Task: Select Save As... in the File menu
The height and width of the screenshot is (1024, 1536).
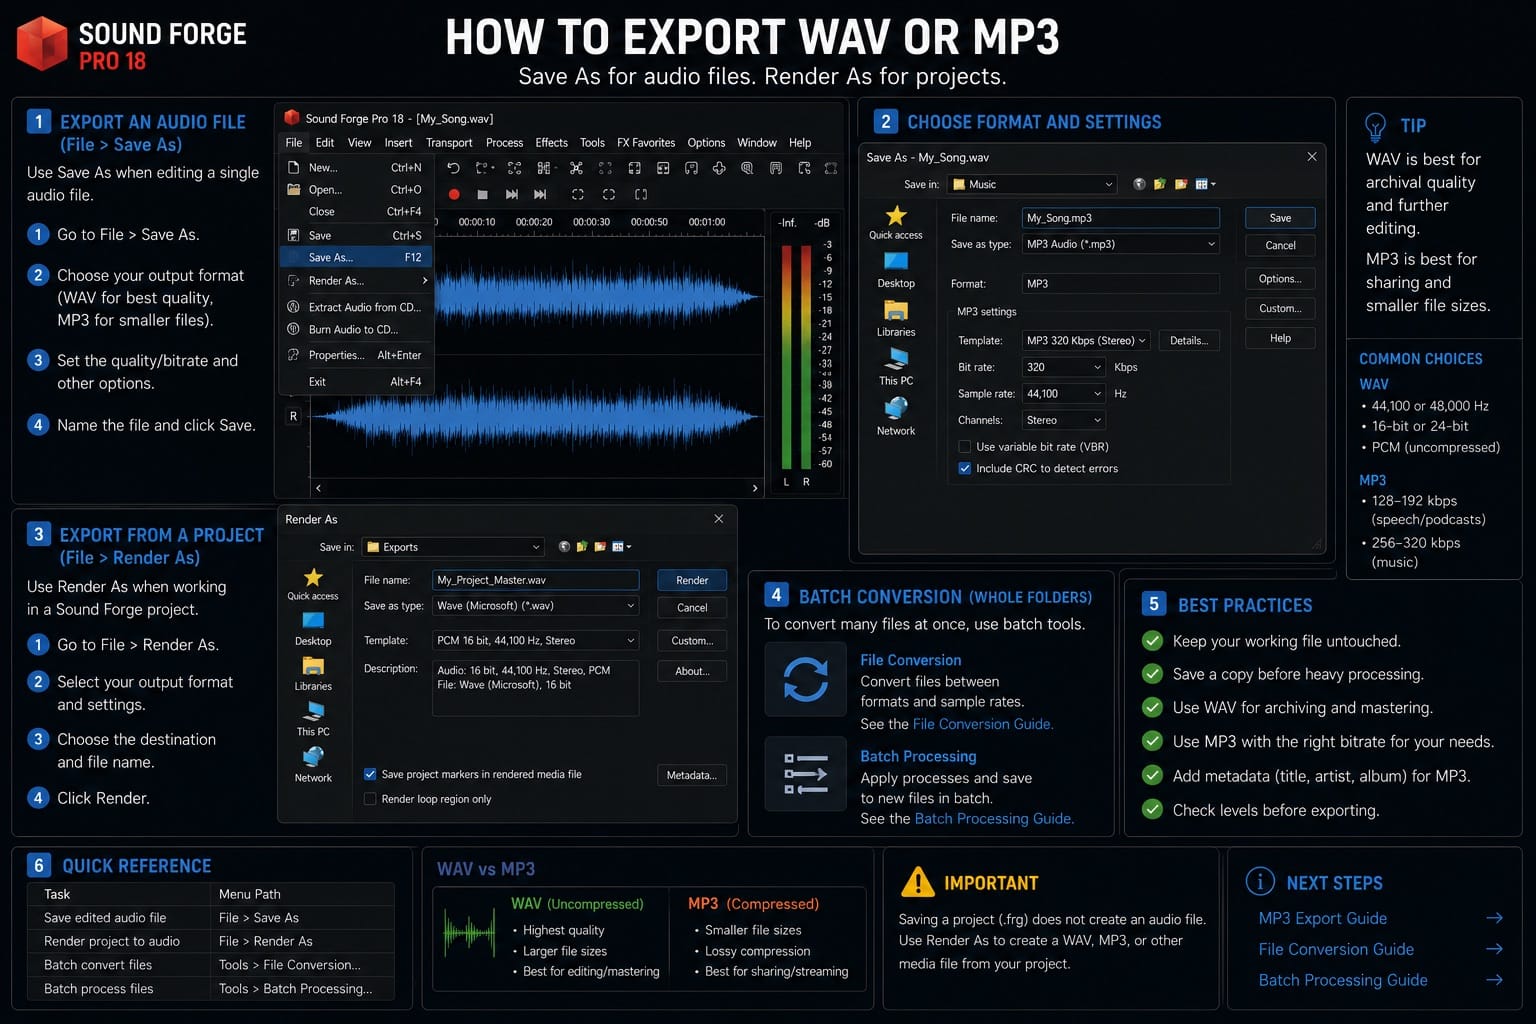Action: click(356, 257)
